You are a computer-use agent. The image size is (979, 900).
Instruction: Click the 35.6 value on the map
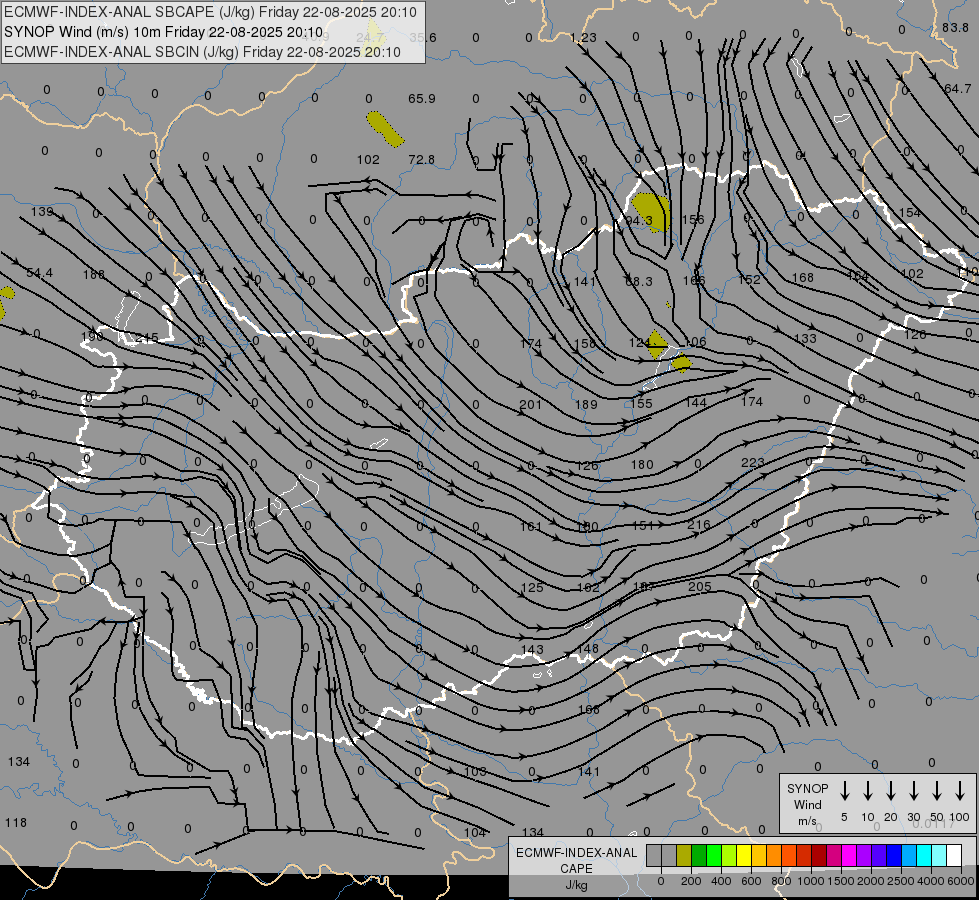[x=423, y=38]
